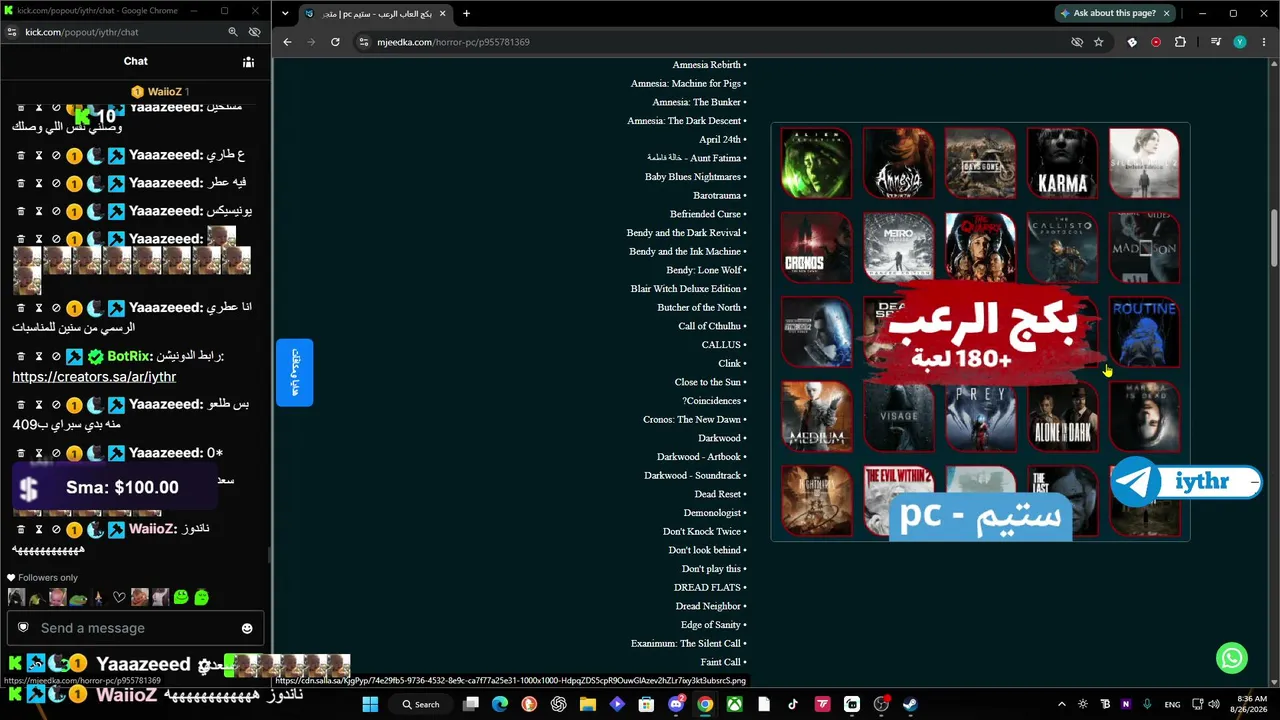1280x720 pixels.
Task: Toggle the microphone icon in the system tray
Action: click(1146, 704)
